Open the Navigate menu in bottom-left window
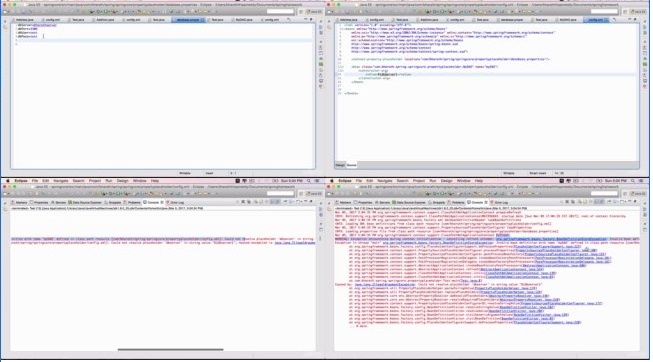The width and height of the screenshot is (653, 362). point(60,181)
